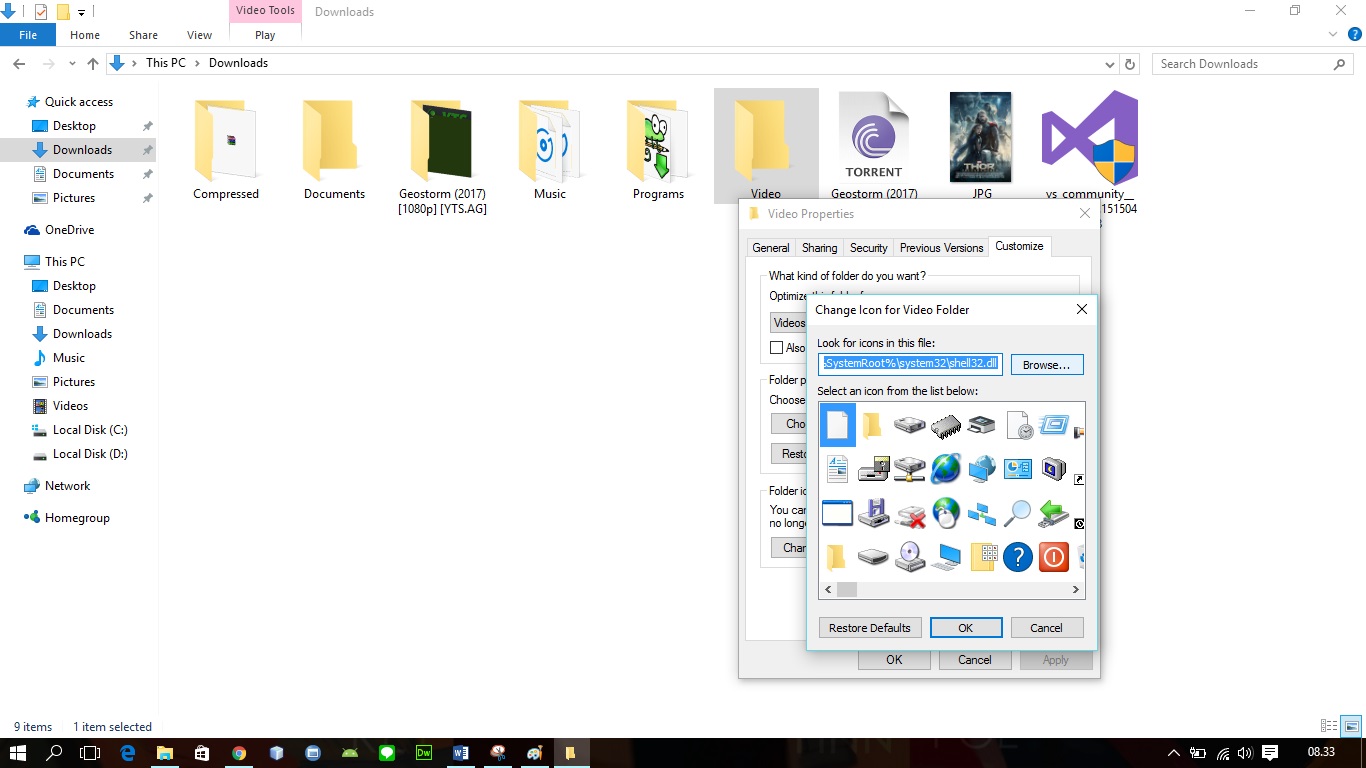This screenshot has height=768, width=1366.
Task: Open Microsoft Edge from the taskbar
Action: point(127,753)
